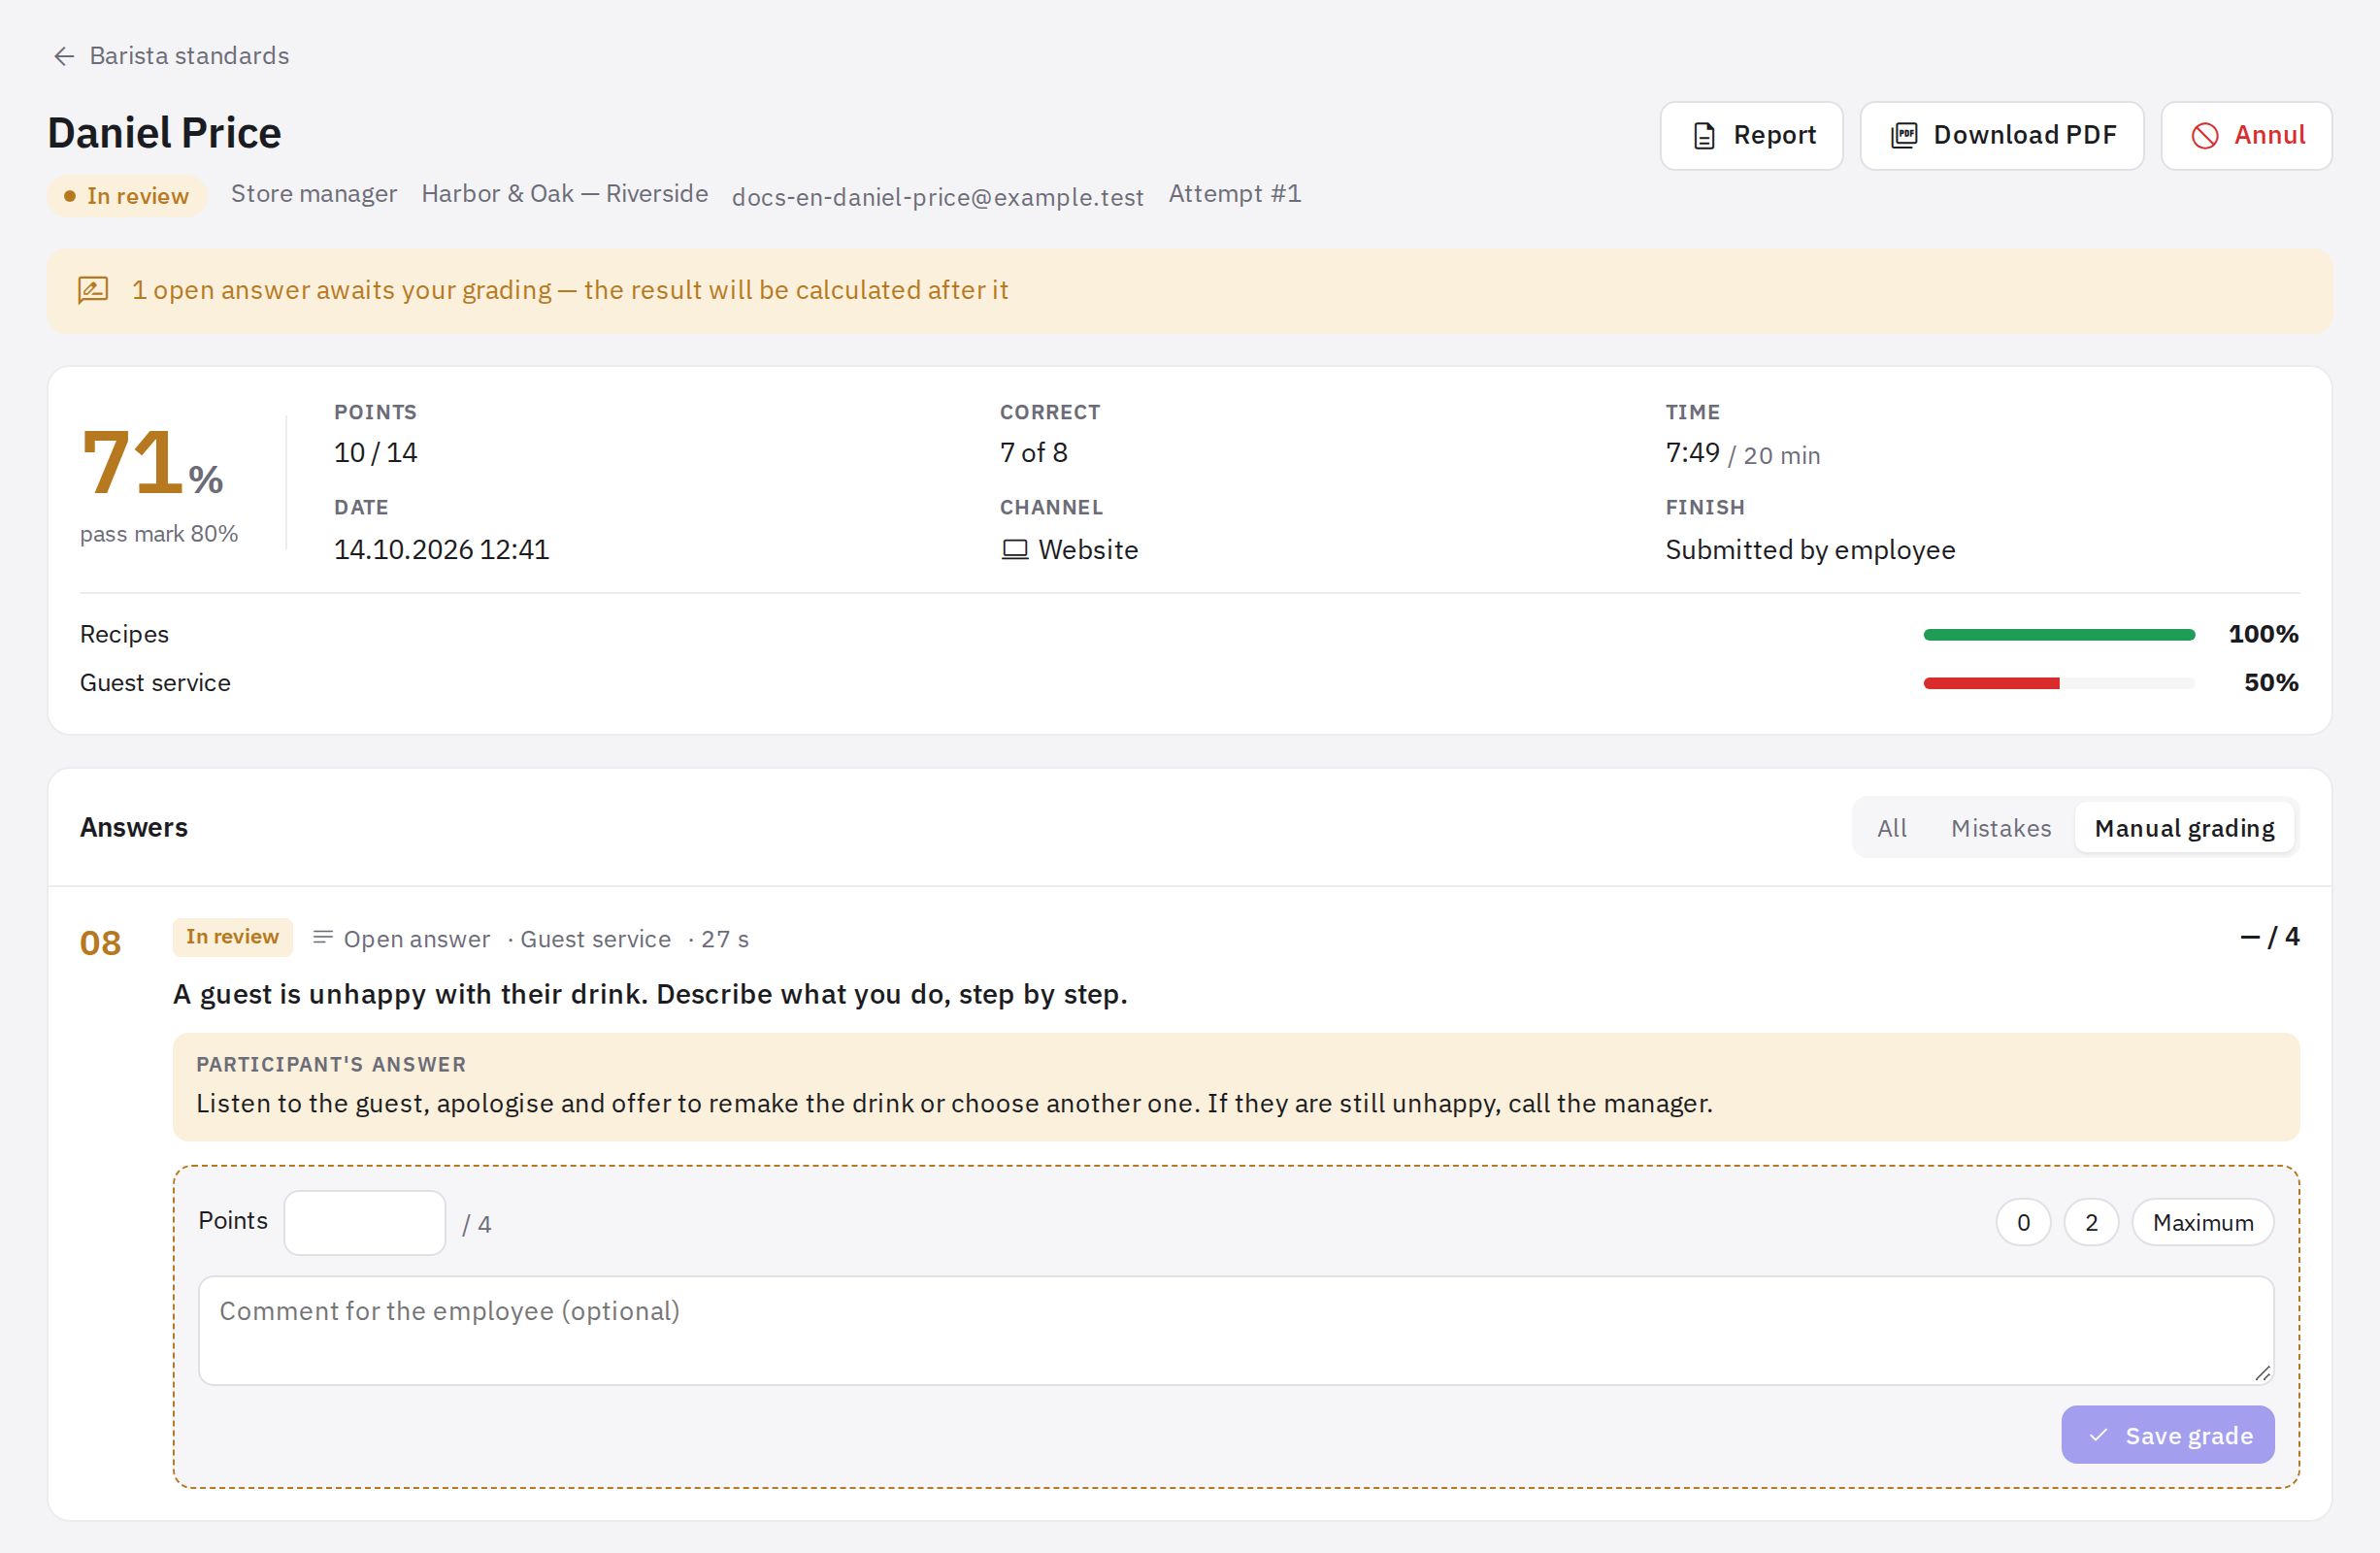Click the Open answer lines icon
The height and width of the screenshot is (1553, 2380).
click(x=322, y=938)
